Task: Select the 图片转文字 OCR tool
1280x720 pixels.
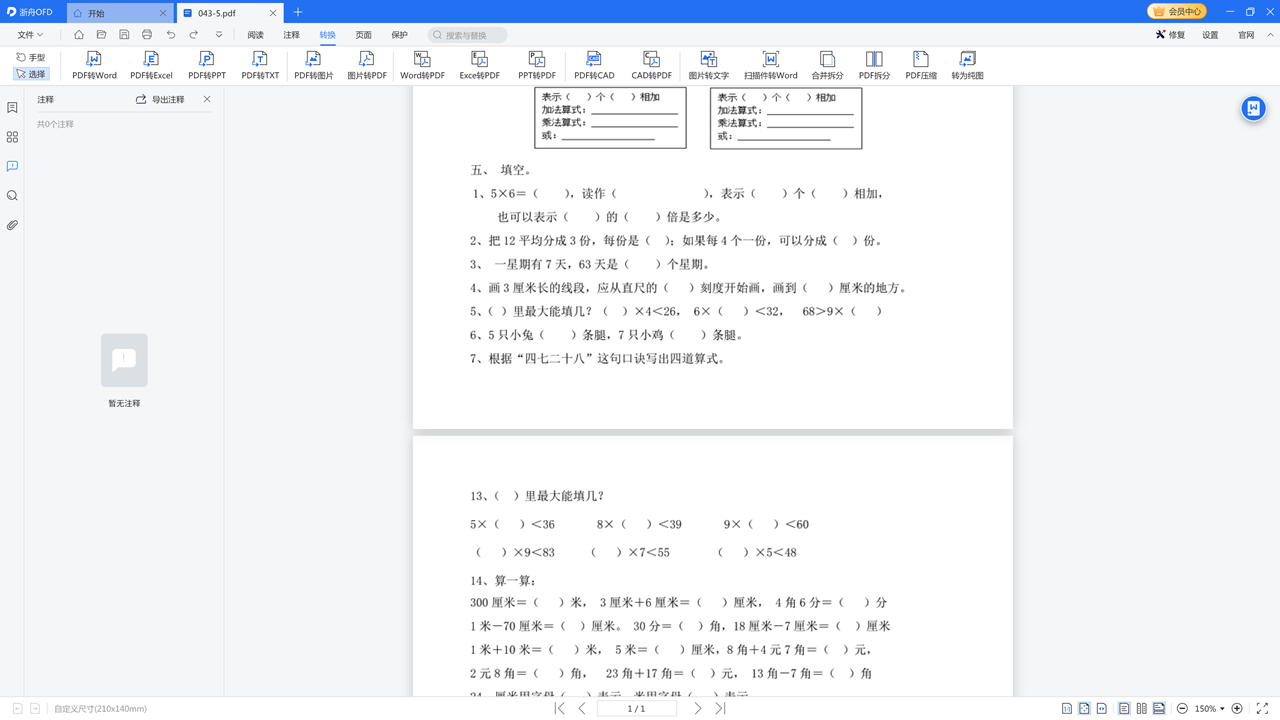Action: tap(709, 65)
